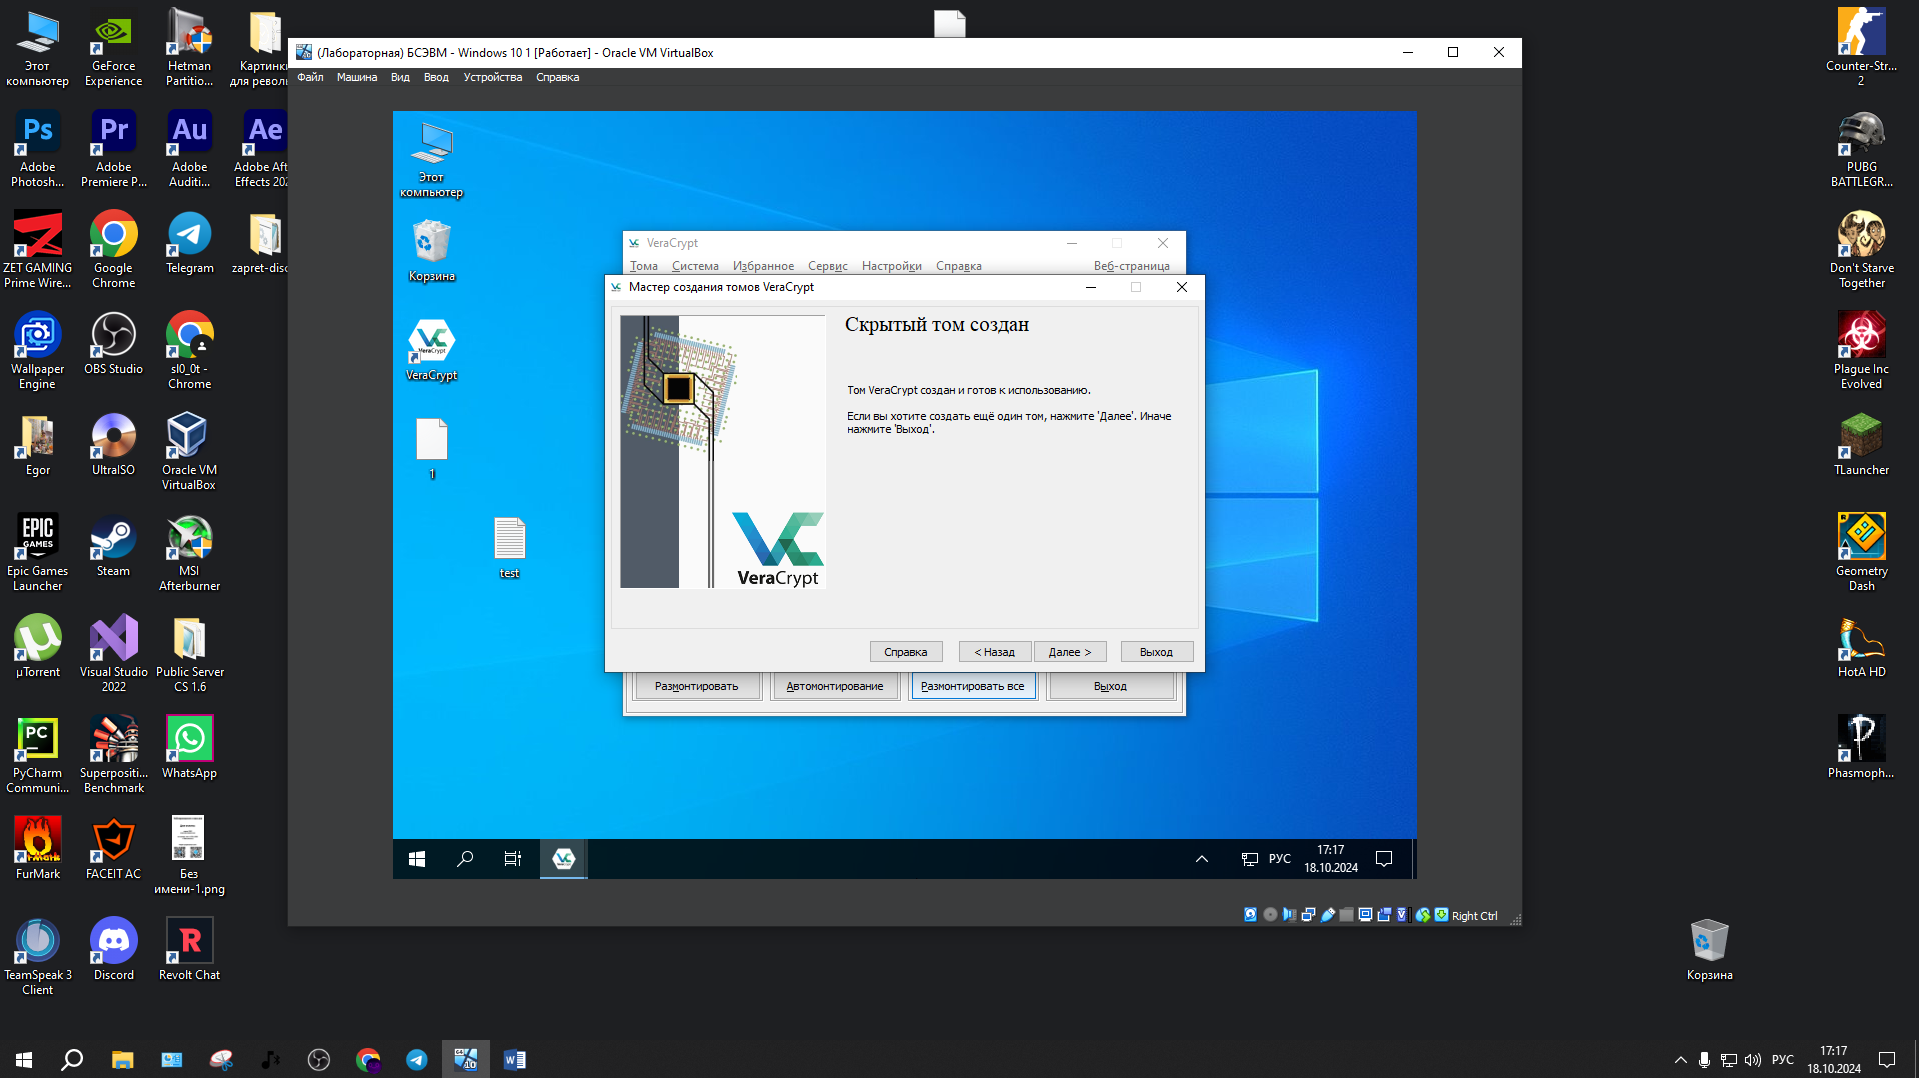1919x1078 pixels.
Task: Click the guest clock showing 17:17
Action: [1331, 859]
